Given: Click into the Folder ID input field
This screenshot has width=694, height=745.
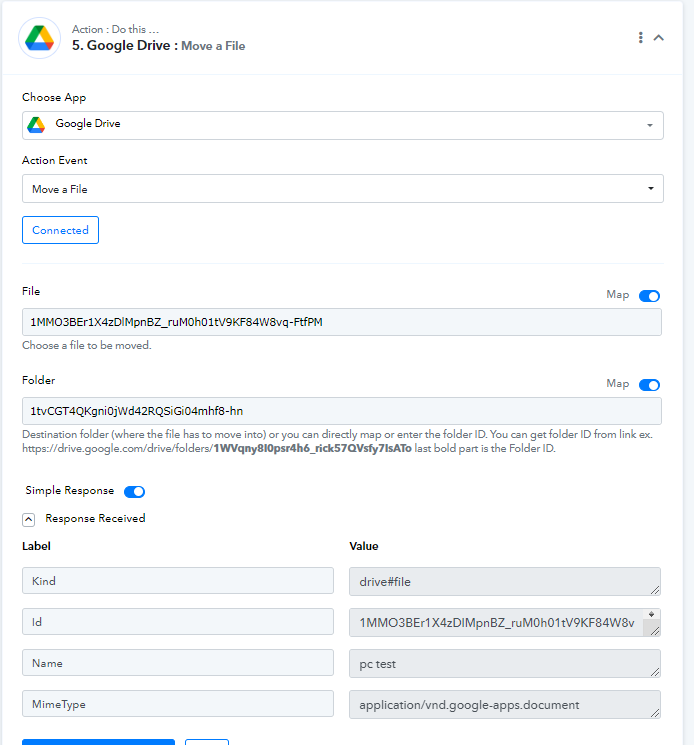Looking at the screenshot, I should 342,411.
